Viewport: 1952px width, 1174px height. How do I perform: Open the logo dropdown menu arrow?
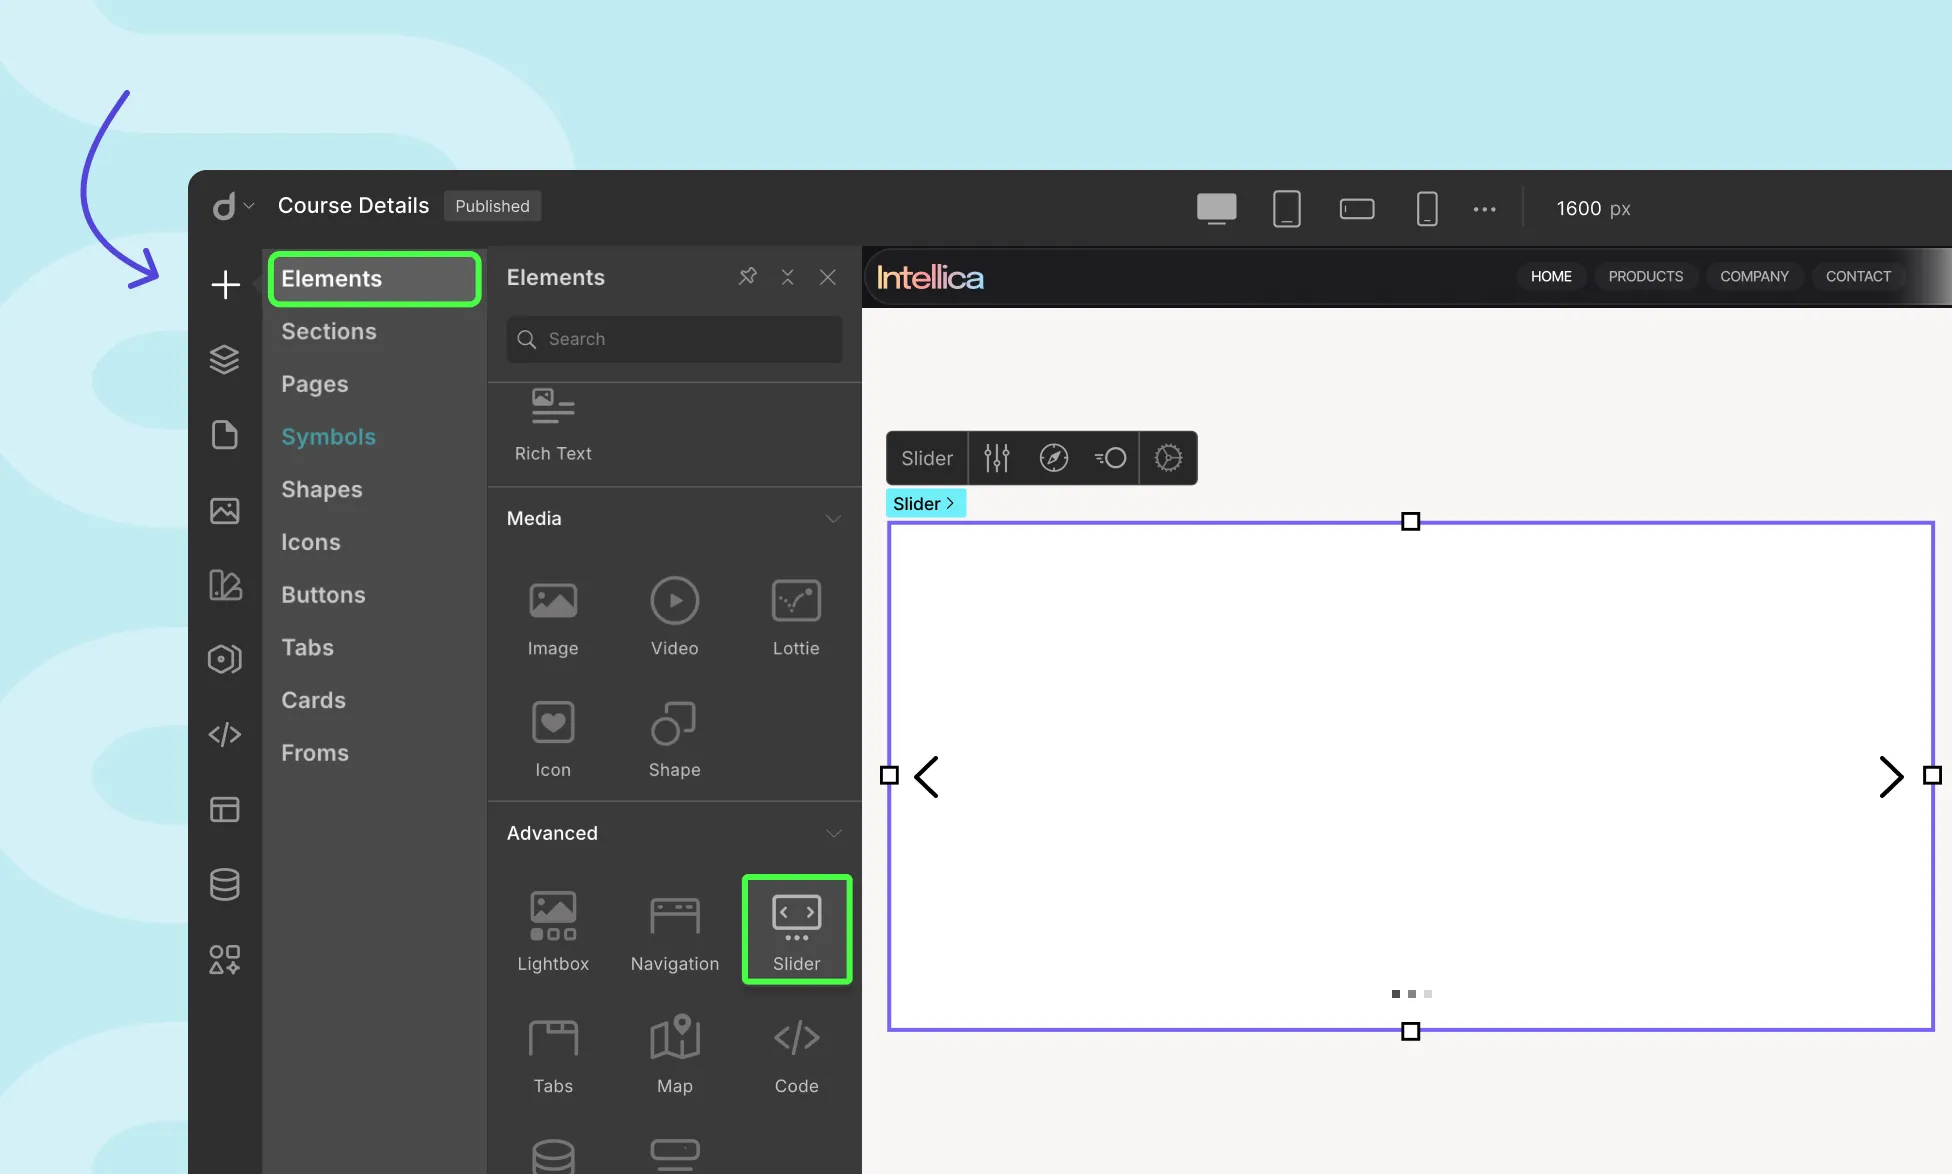pos(250,206)
